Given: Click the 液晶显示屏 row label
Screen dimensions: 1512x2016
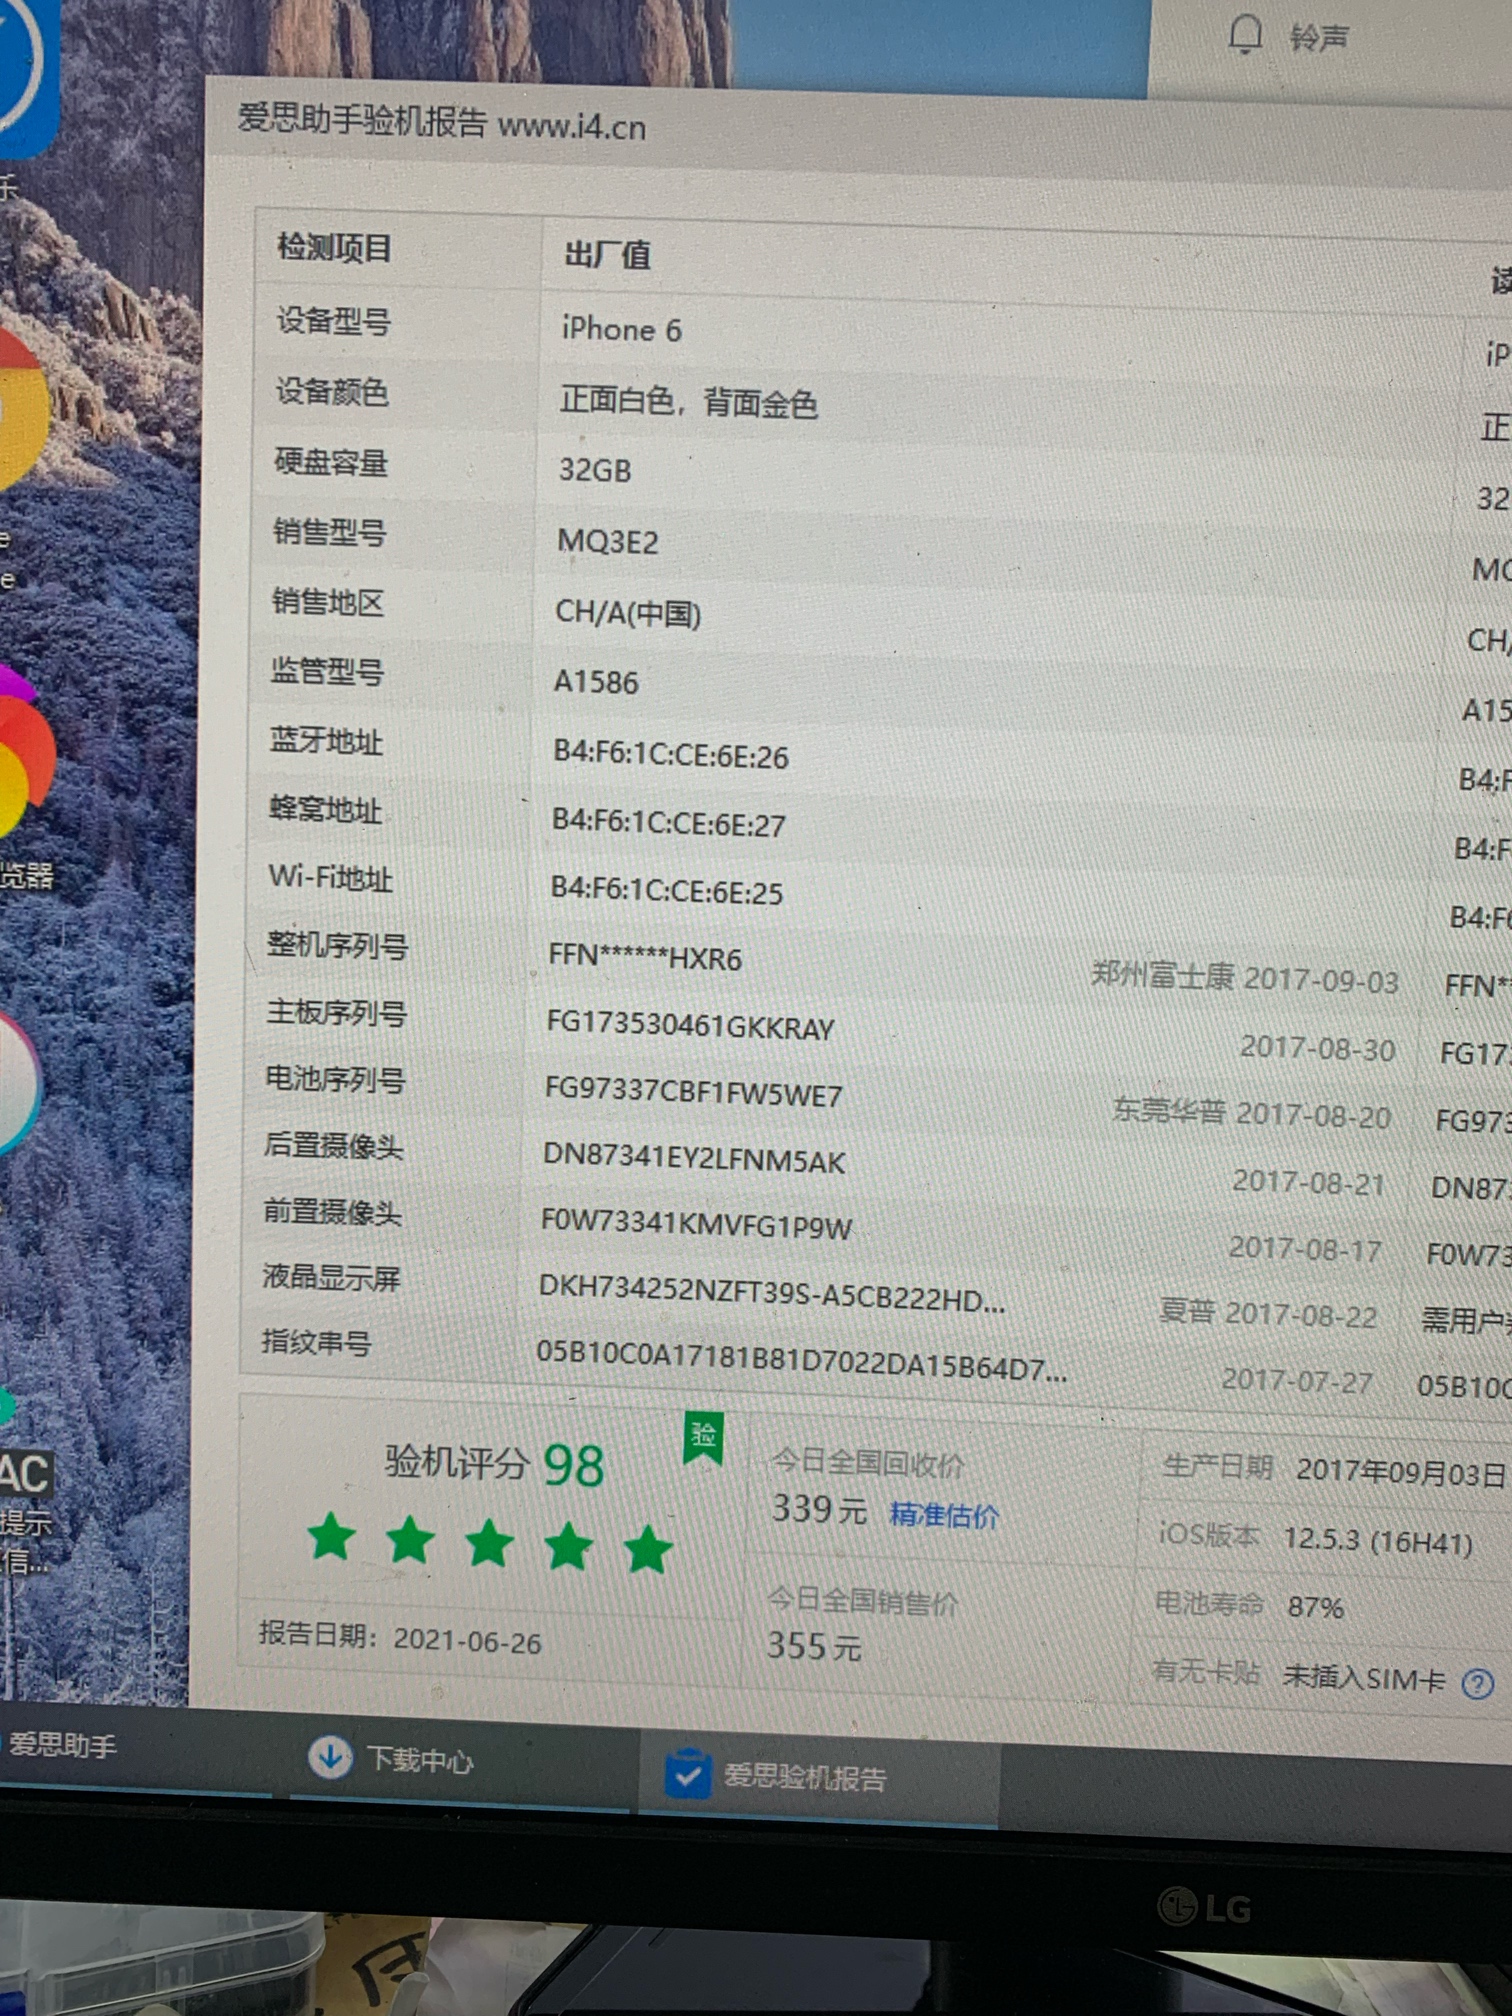Looking at the screenshot, I should [x=331, y=1277].
